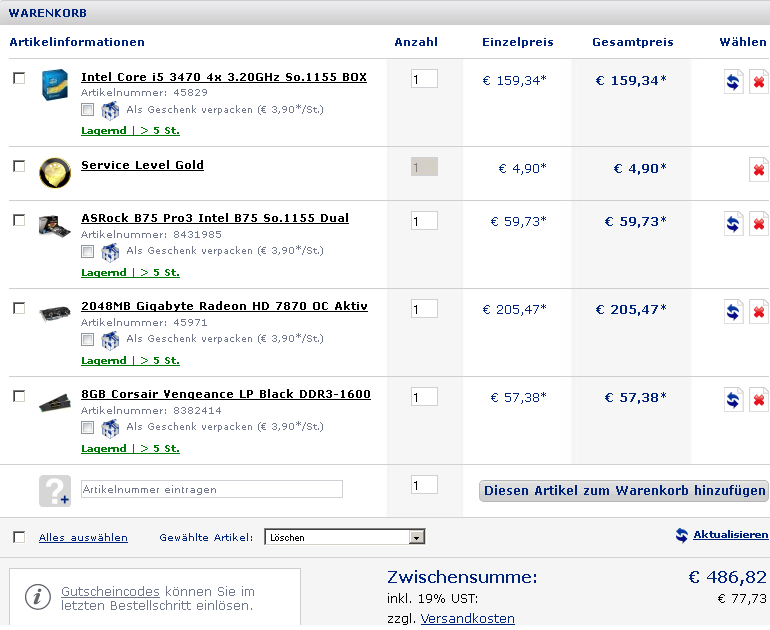Open the Gutscheincodes link

tap(110, 591)
